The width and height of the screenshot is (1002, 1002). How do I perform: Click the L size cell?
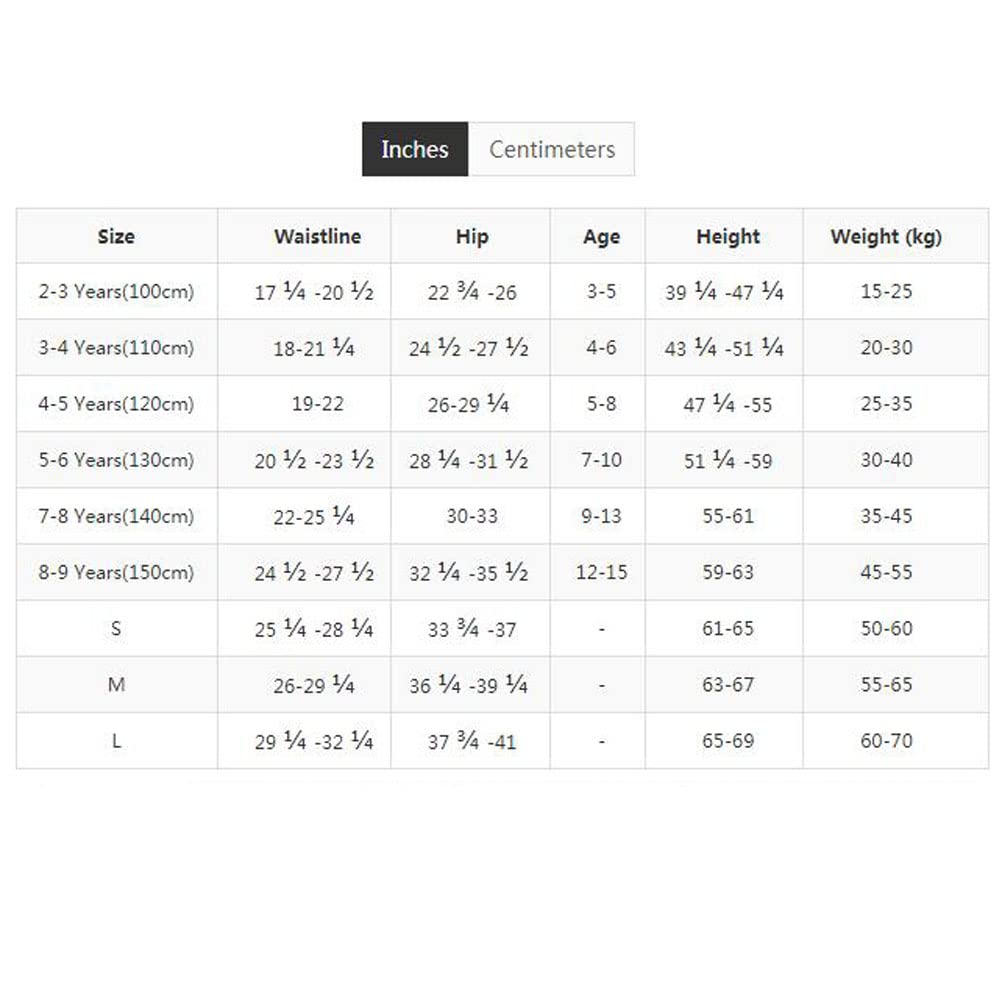(x=116, y=741)
